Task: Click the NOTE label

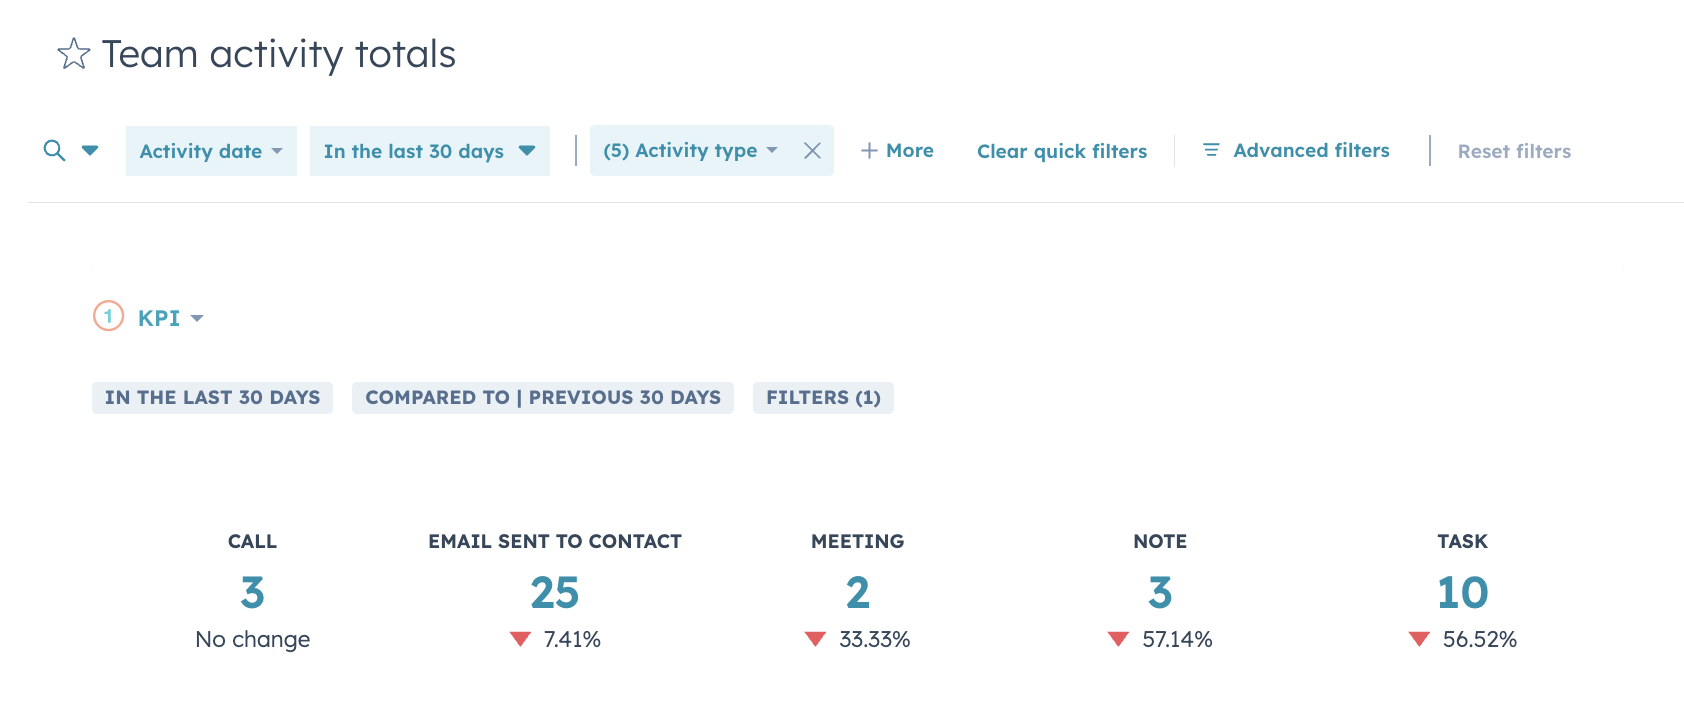Action: 1160,541
